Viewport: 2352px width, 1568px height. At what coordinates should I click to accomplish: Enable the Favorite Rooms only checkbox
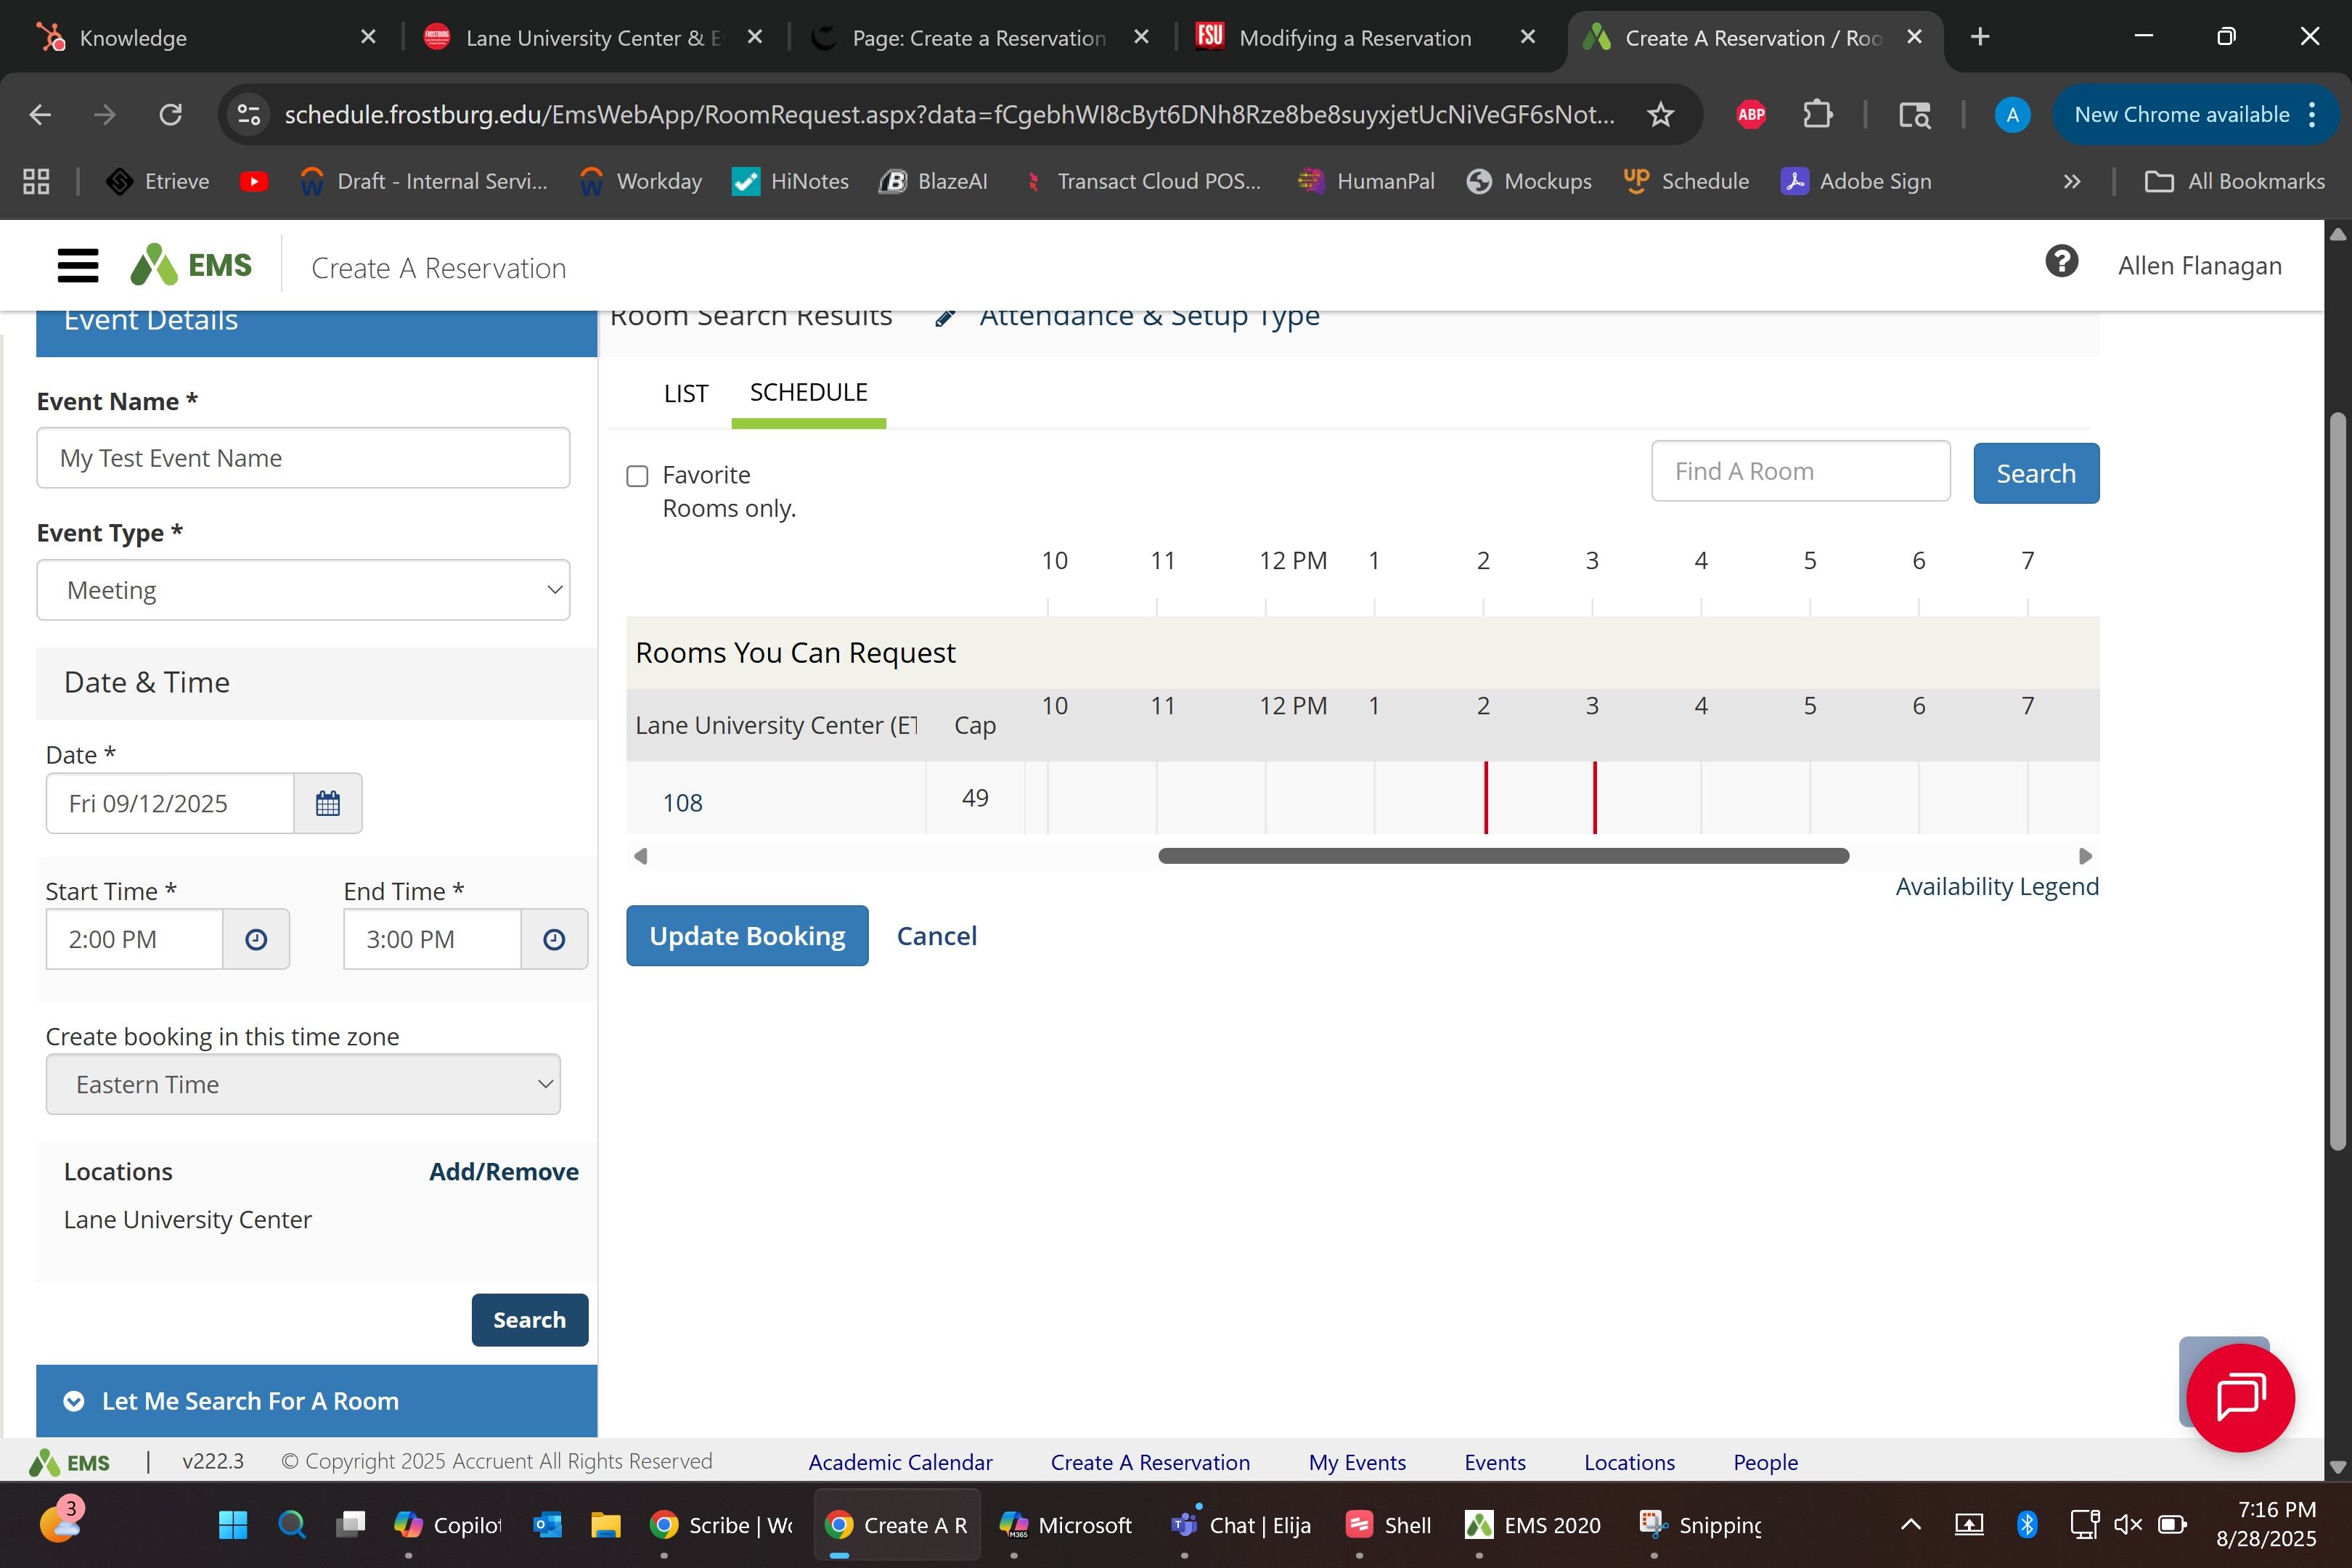tap(637, 476)
